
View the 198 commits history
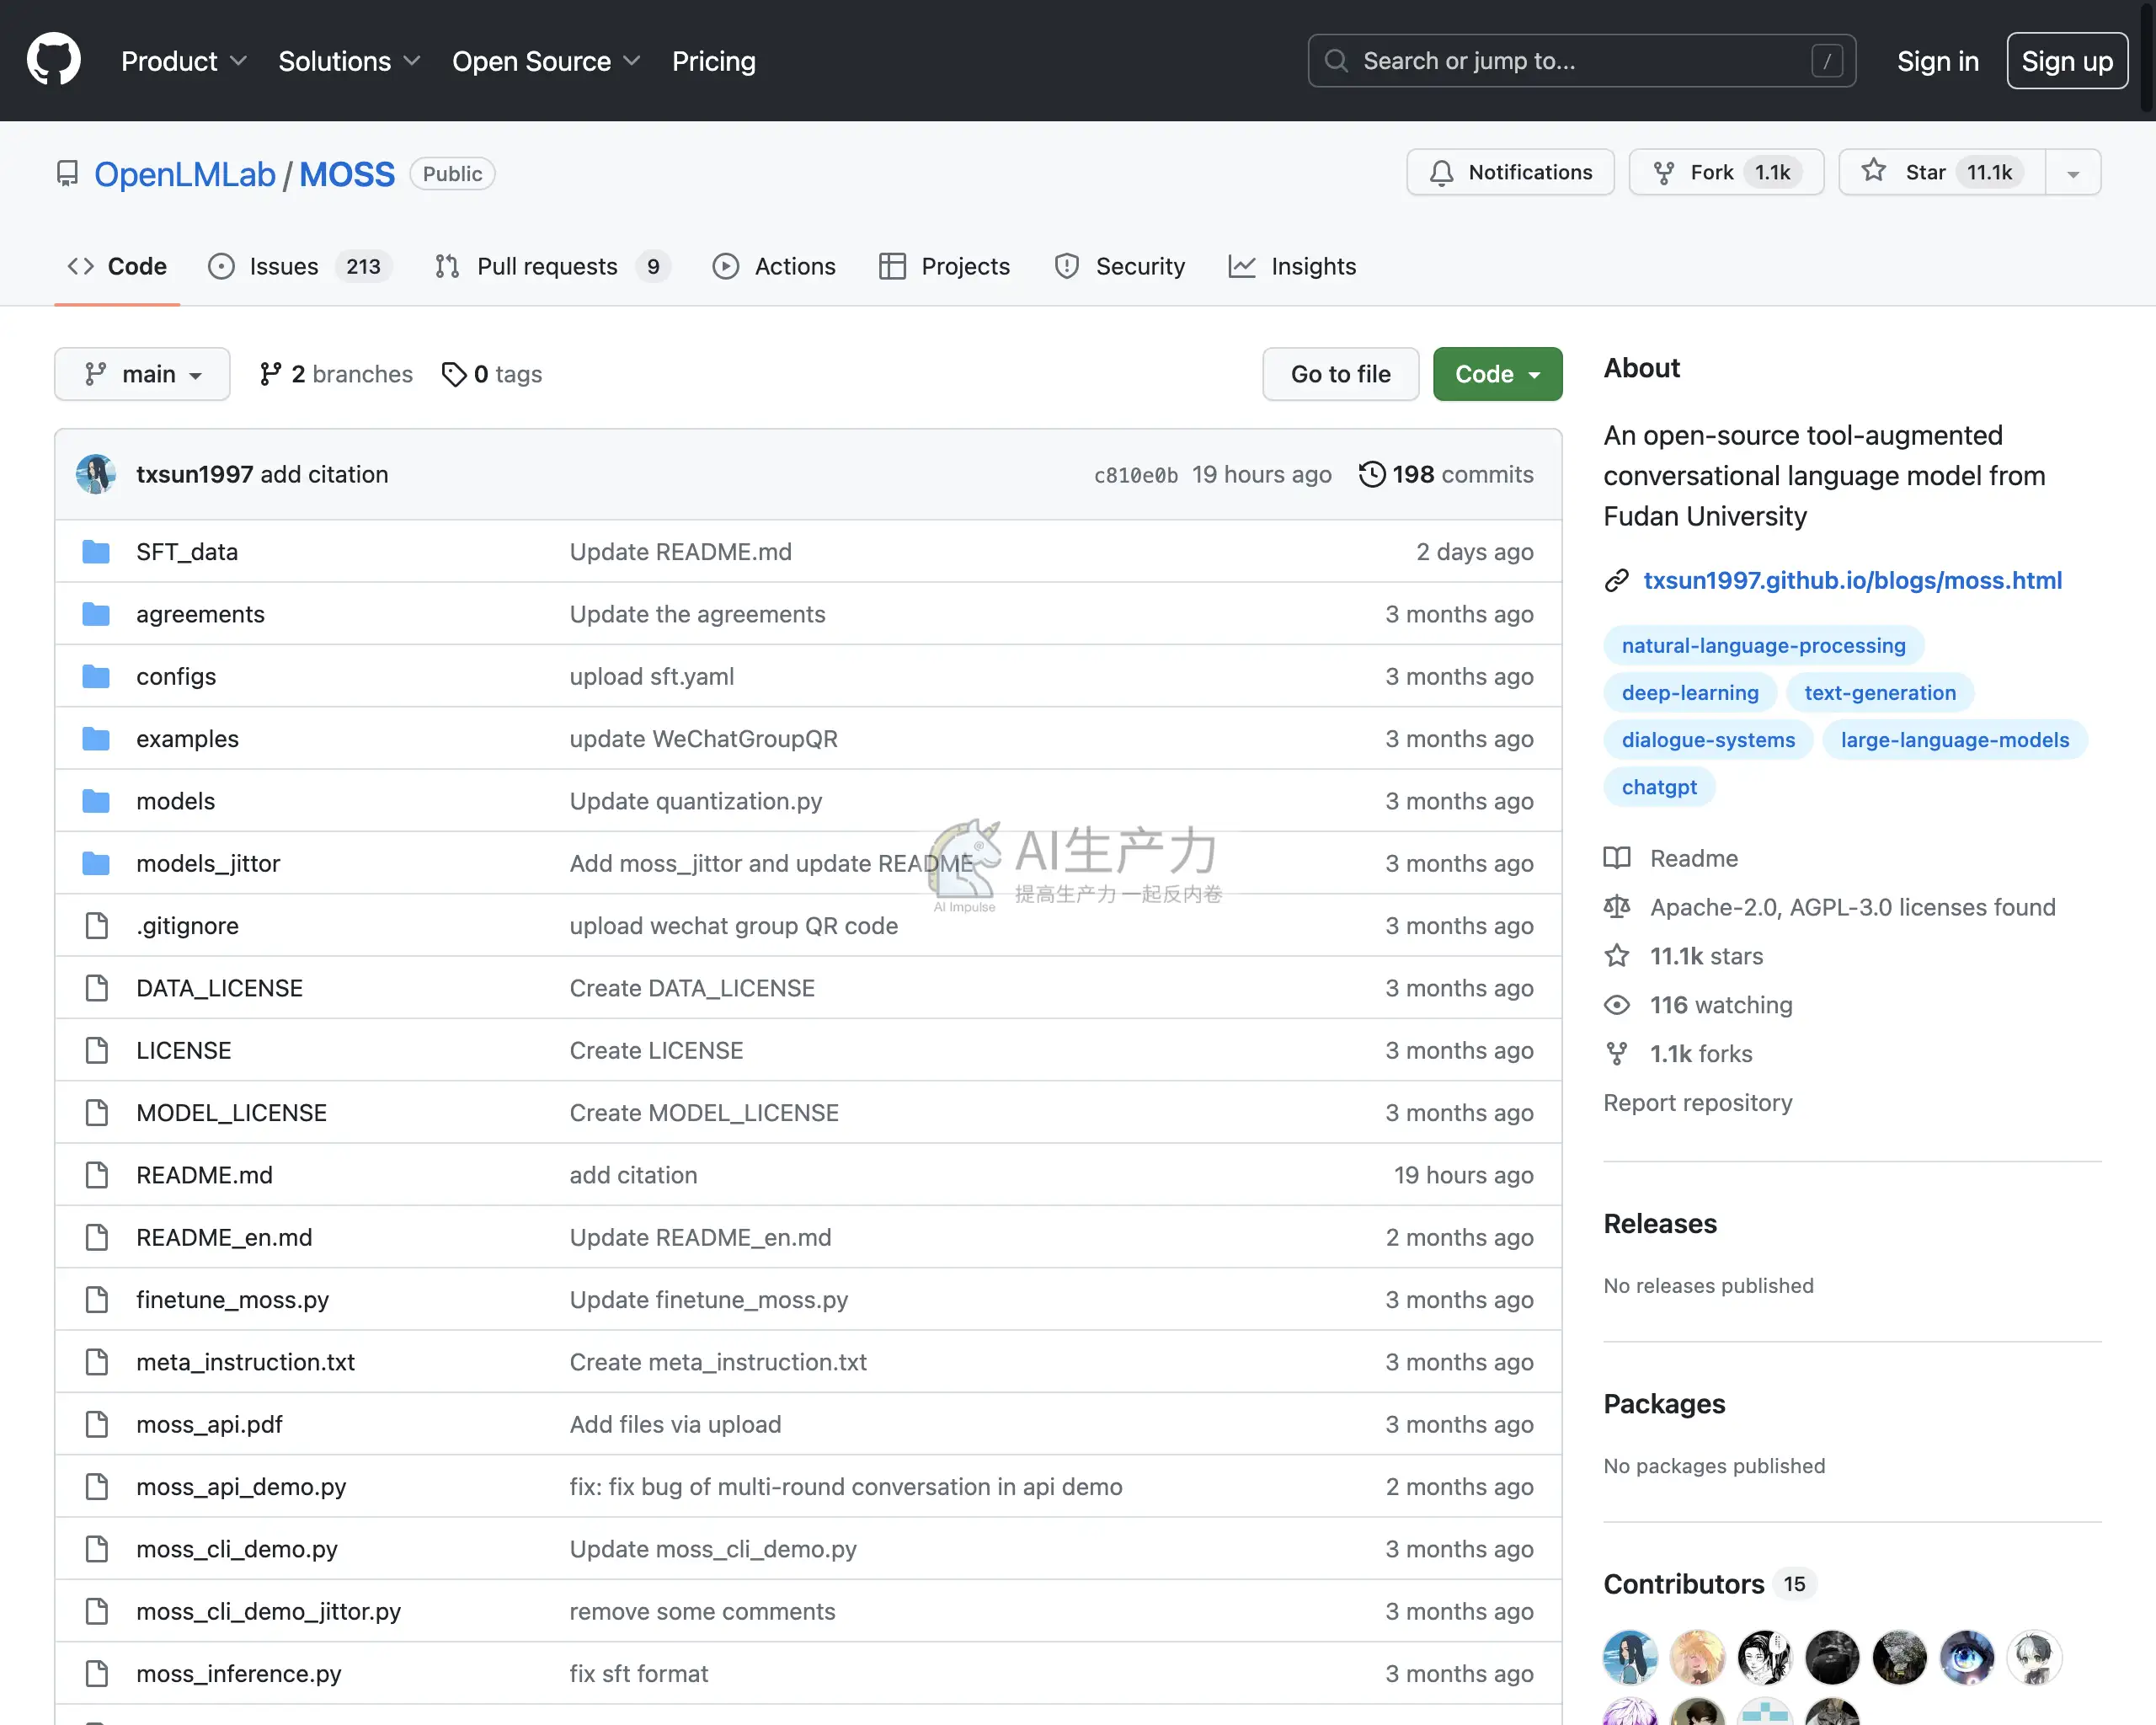tap(1446, 474)
